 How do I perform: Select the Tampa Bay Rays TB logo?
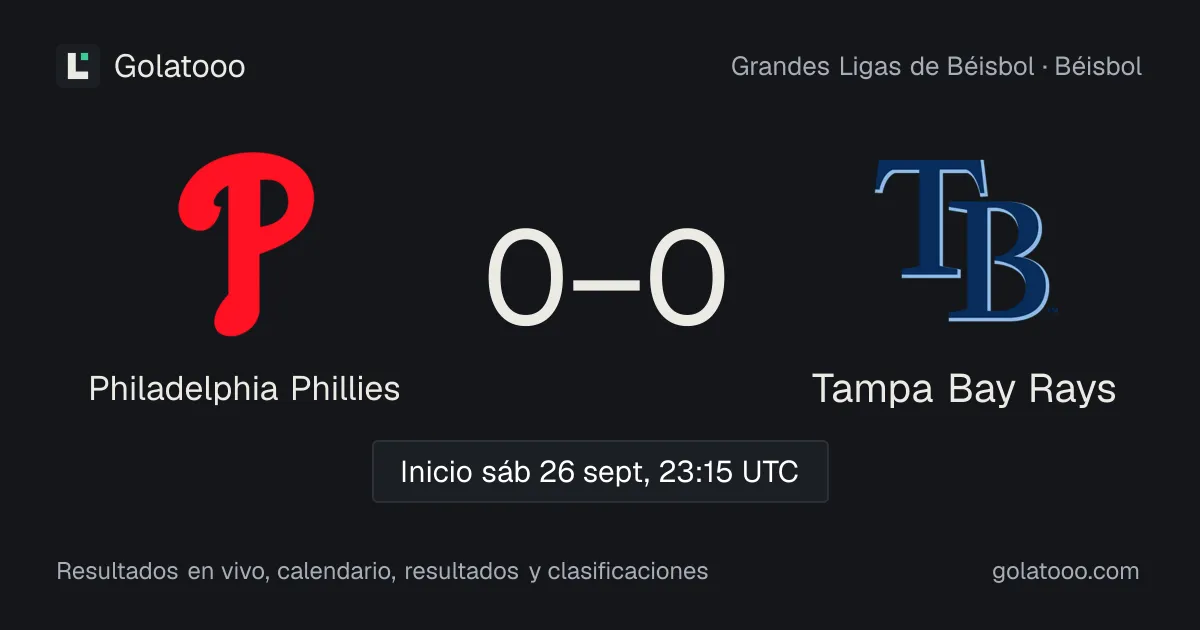click(x=963, y=240)
